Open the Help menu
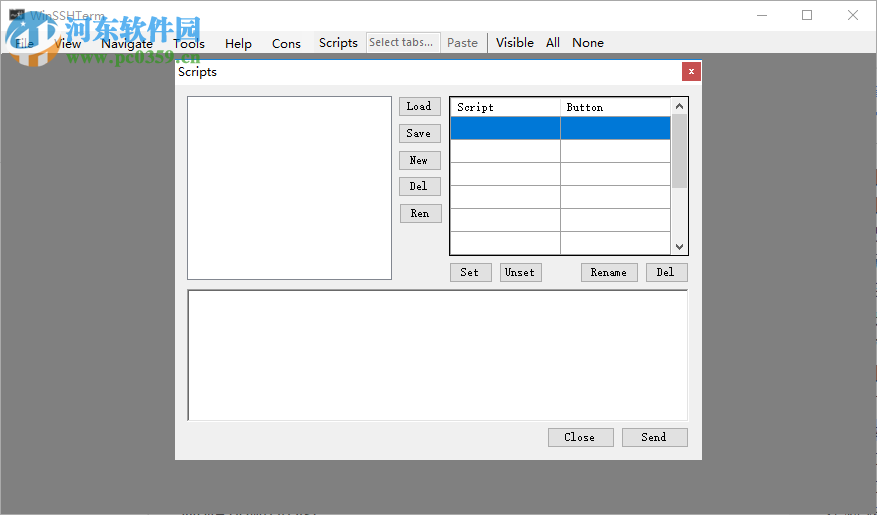This screenshot has width=877, height=515. pyautogui.click(x=238, y=44)
